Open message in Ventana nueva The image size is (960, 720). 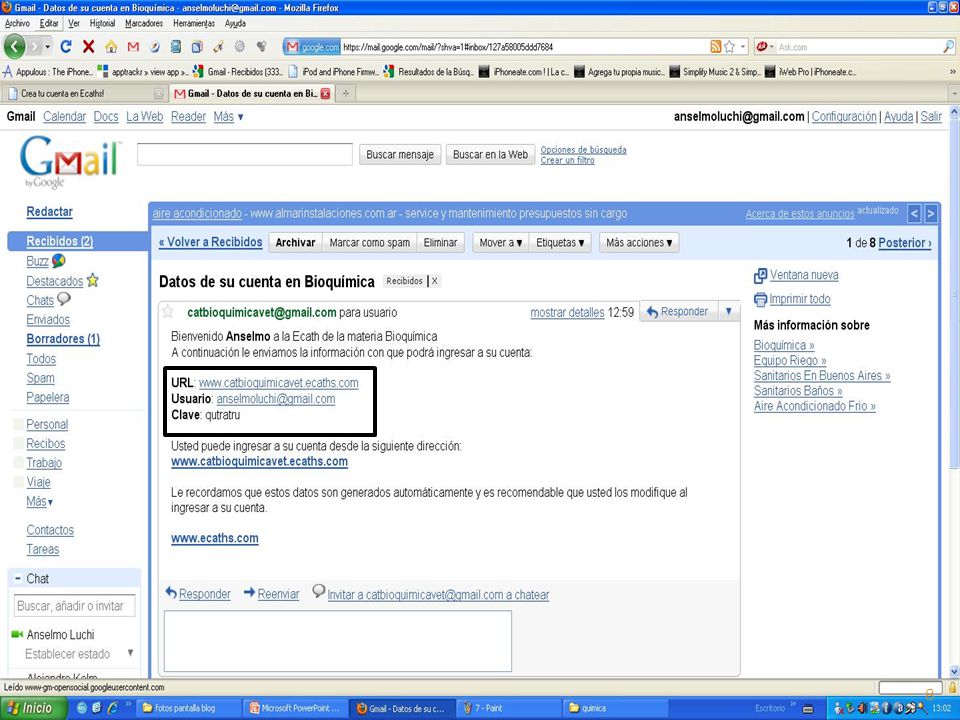pyautogui.click(x=804, y=275)
